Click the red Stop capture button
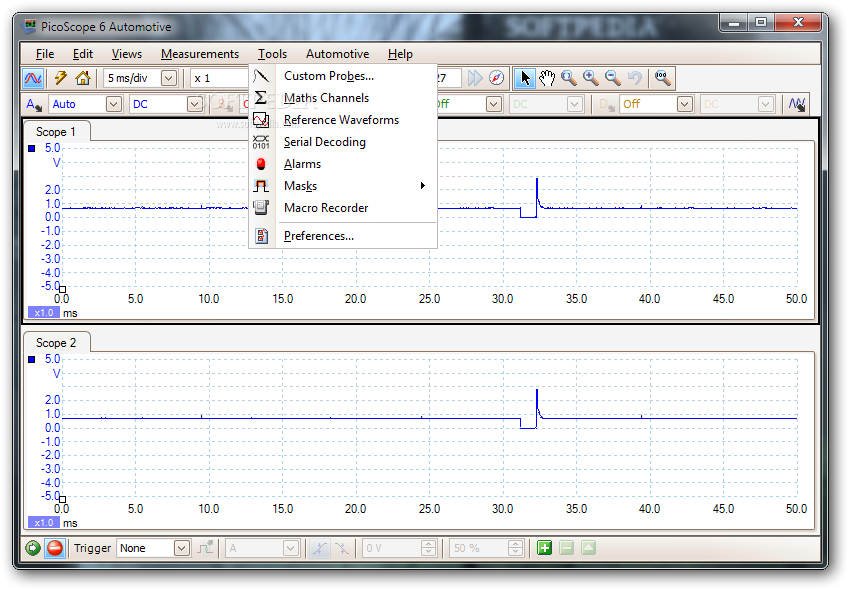 [x=55, y=548]
